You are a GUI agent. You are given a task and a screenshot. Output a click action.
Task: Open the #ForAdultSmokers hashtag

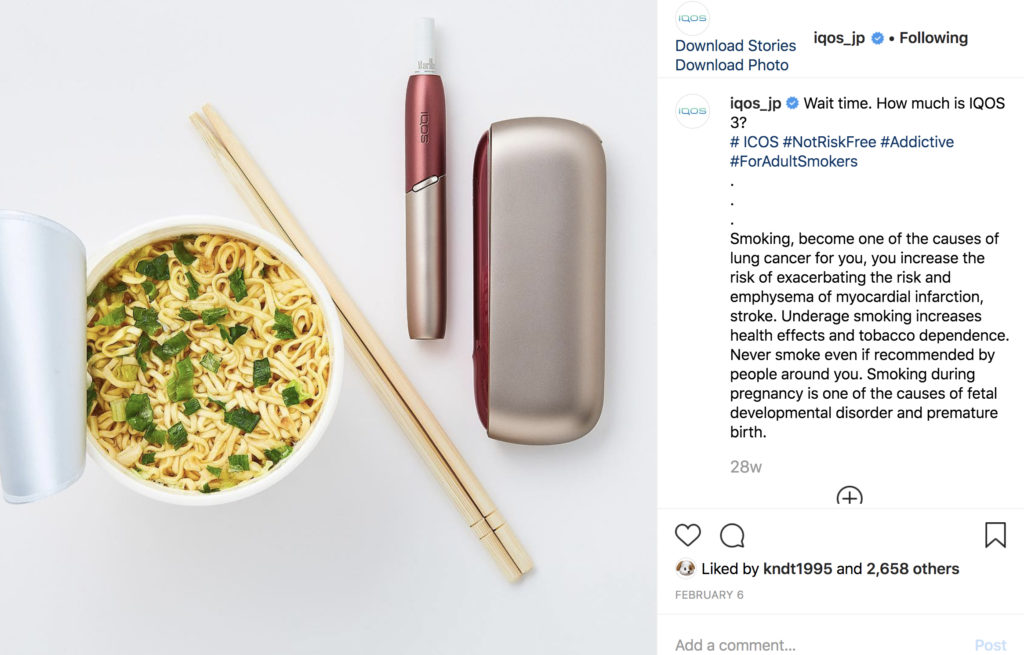point(793,161)
